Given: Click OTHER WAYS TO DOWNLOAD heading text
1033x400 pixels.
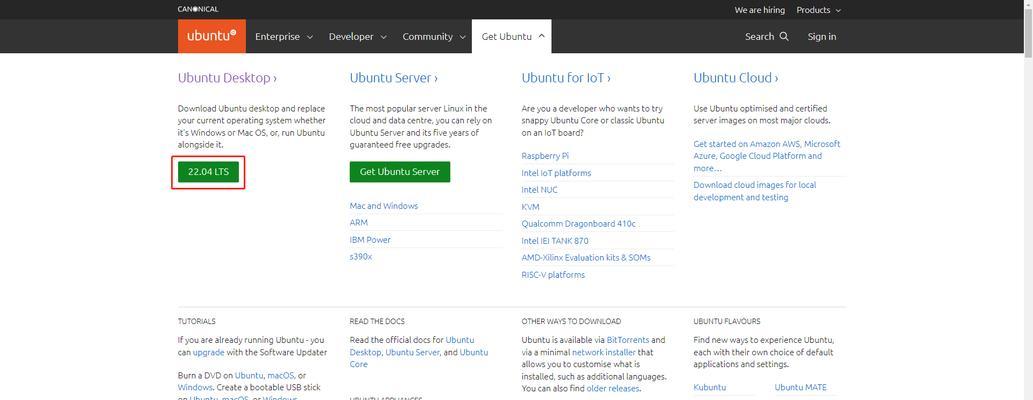Looking at the screenshot, I should pyautogui.click(x=571, y=322).
